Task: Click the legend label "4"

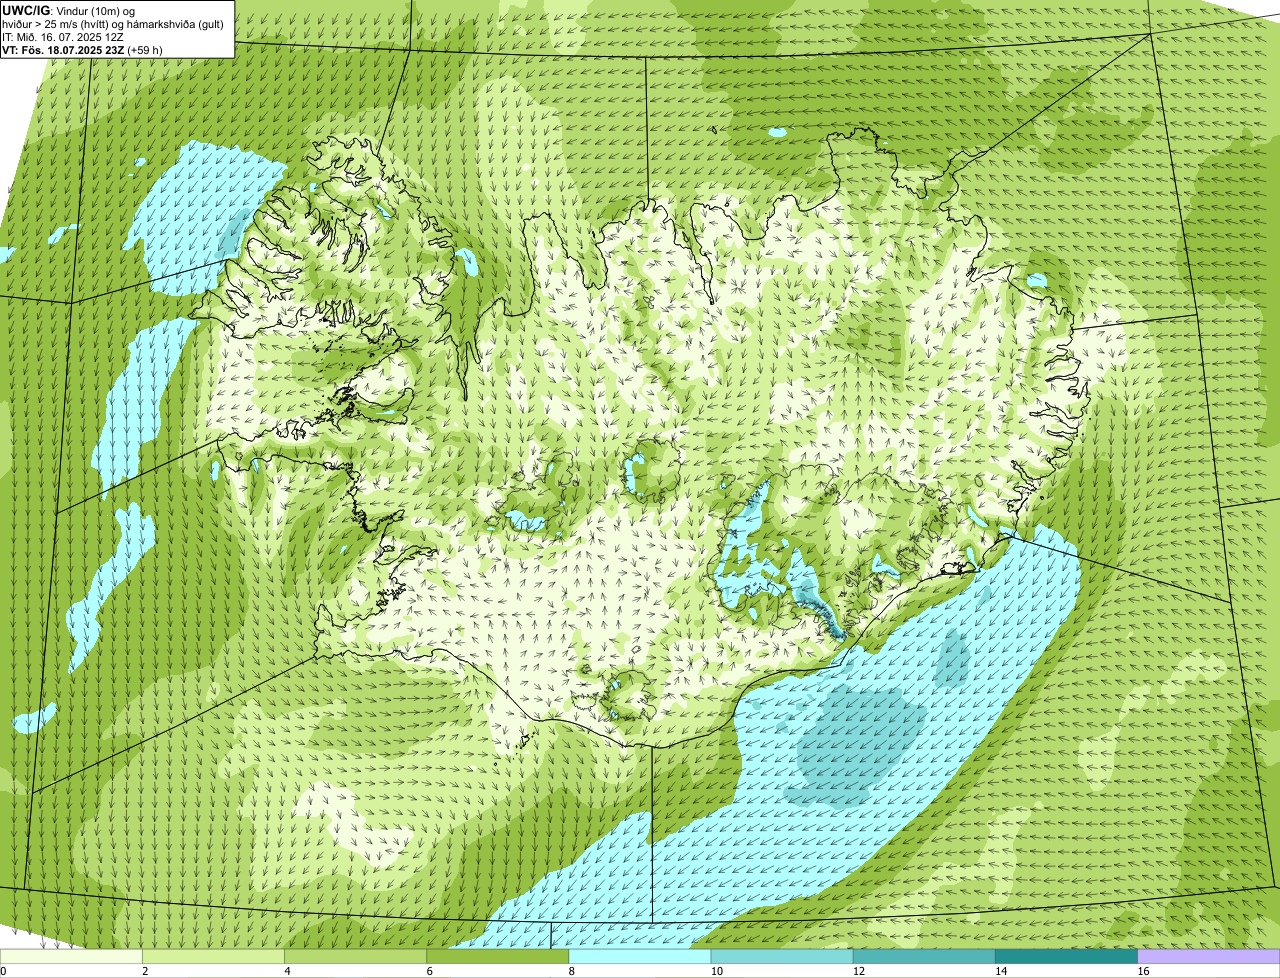Action: [287, 971]
